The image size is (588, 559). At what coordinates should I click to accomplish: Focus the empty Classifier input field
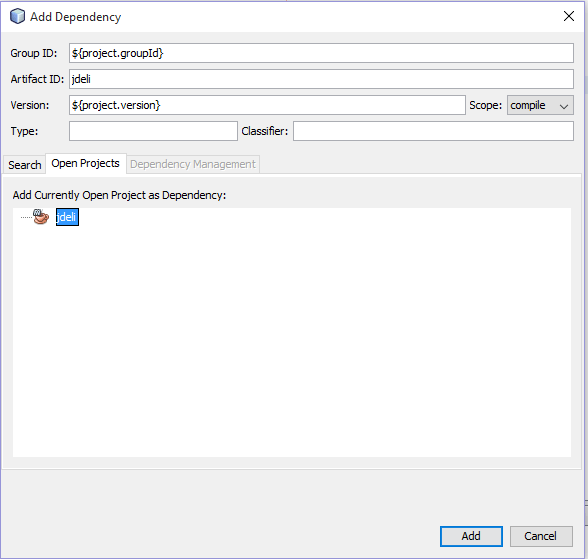coord(433,131)
